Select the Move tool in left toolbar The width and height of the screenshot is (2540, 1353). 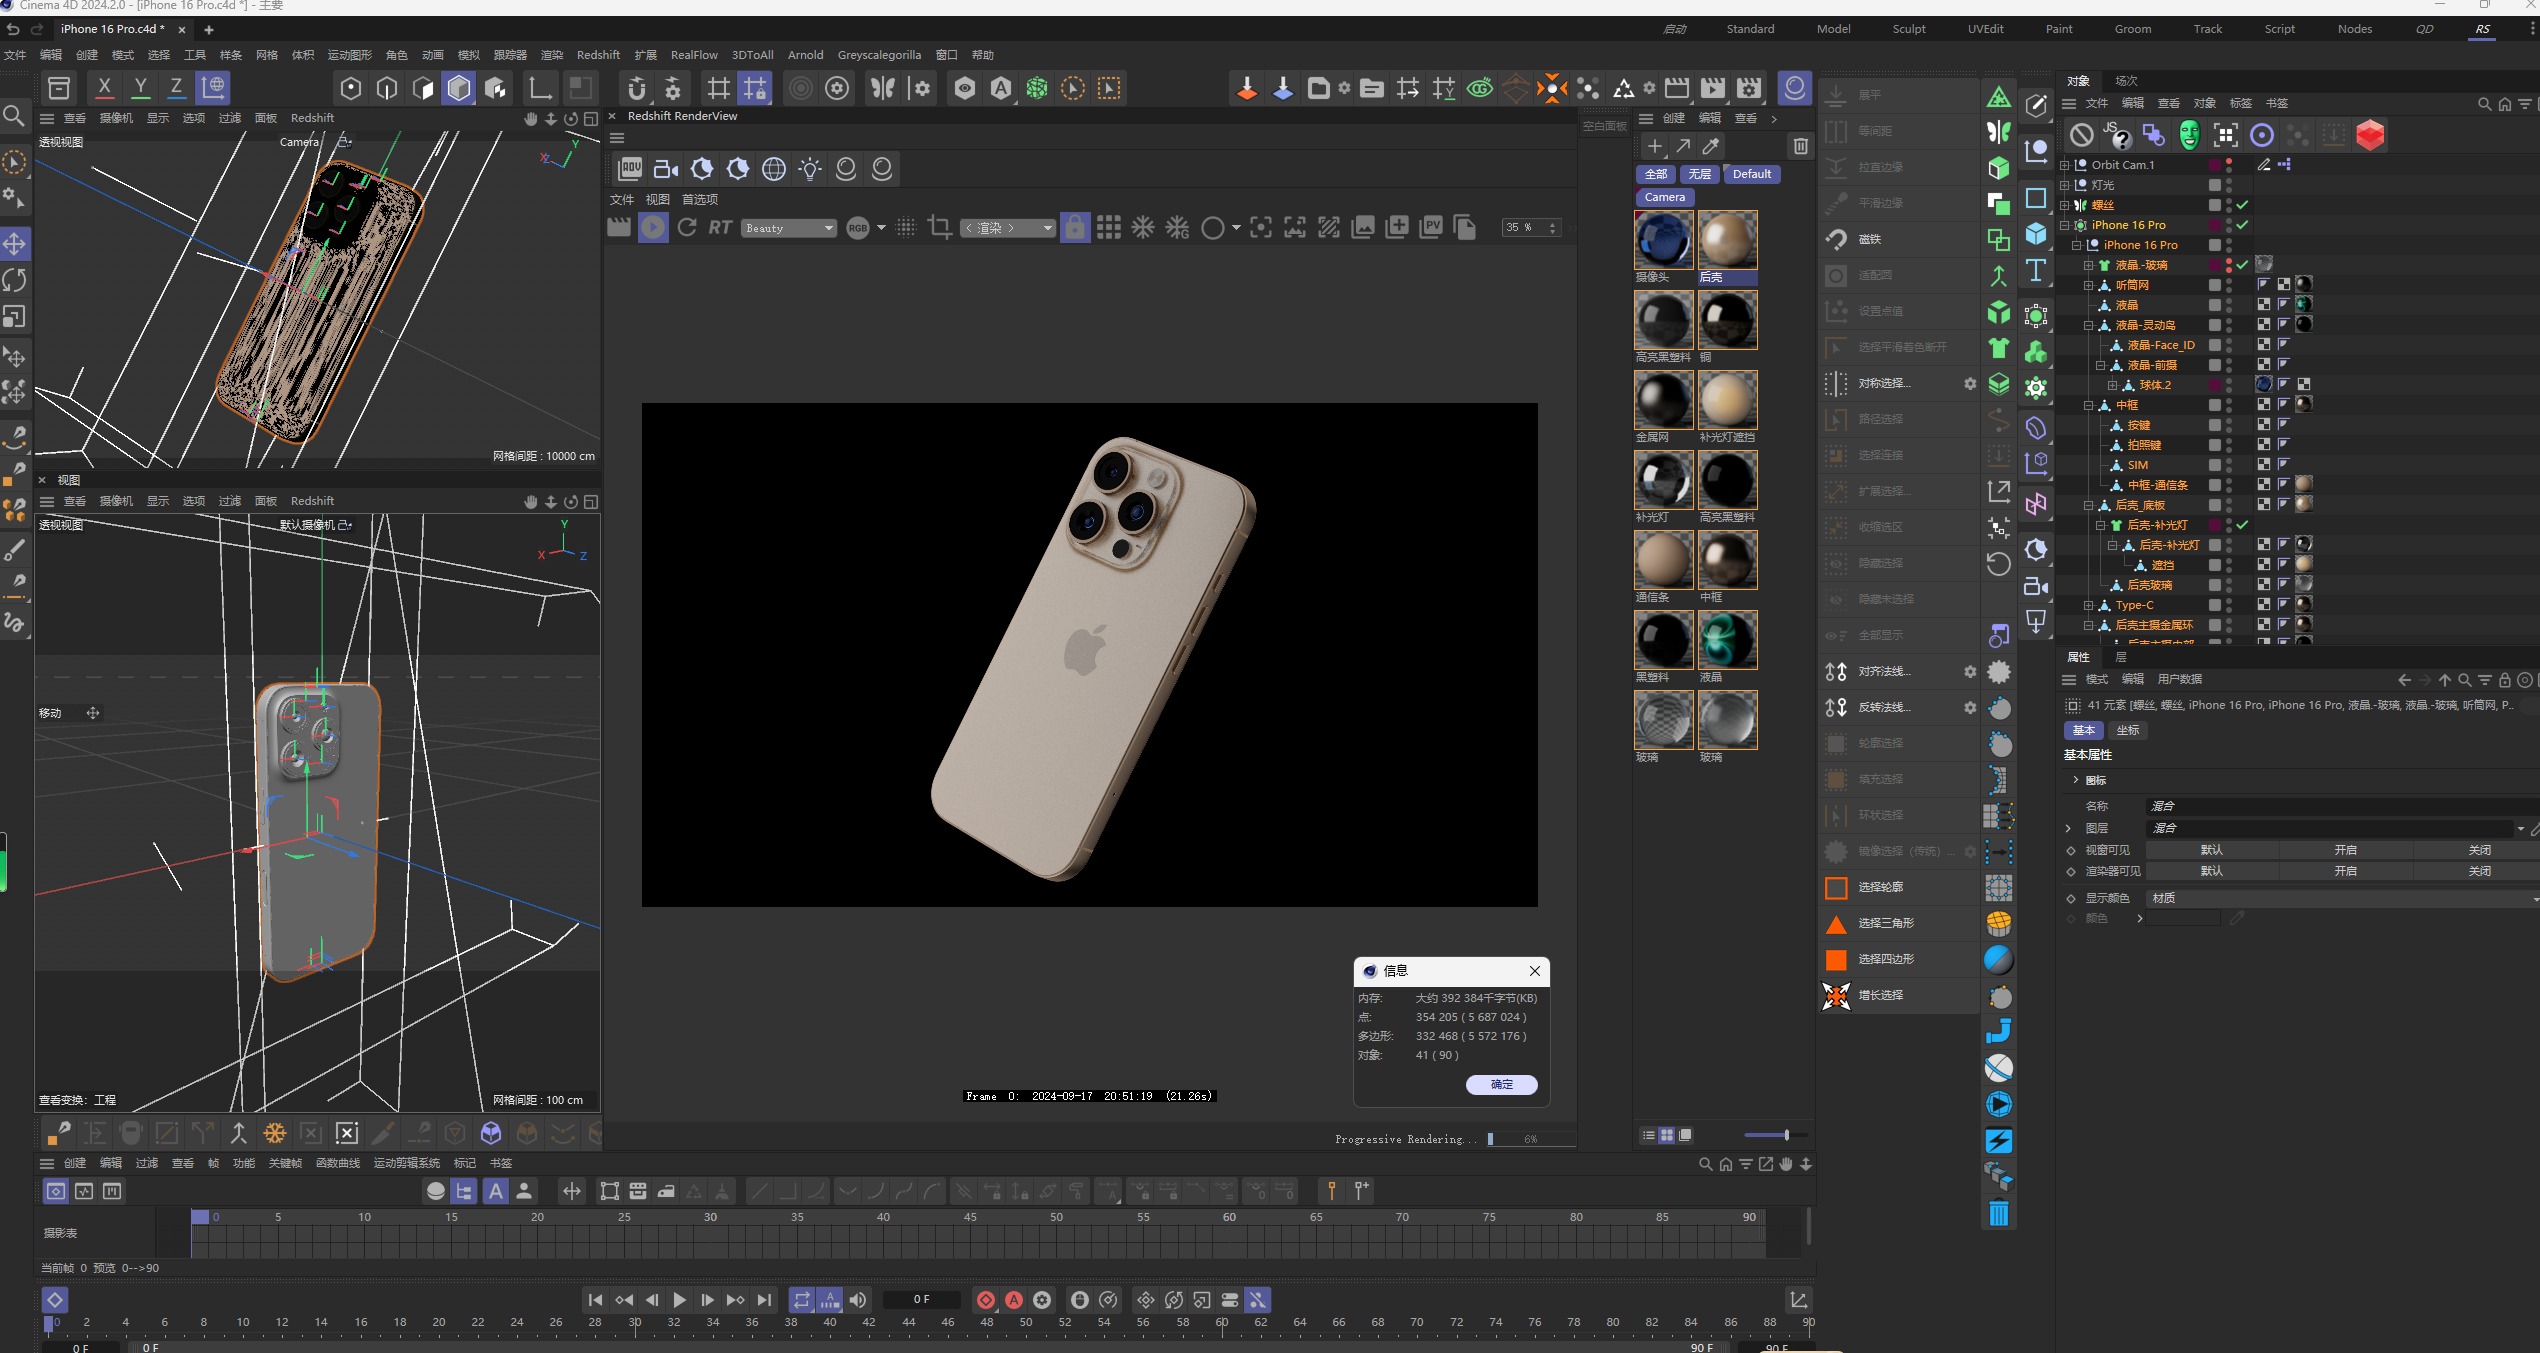pos(15,244)
